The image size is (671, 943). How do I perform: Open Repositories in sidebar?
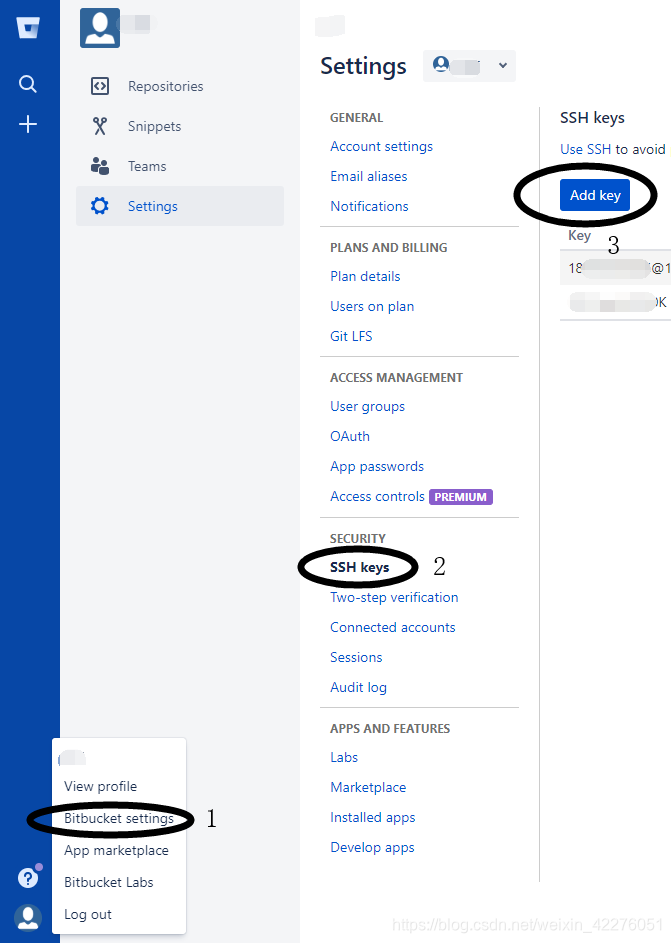pyautogui.click(x=165, y=86)
